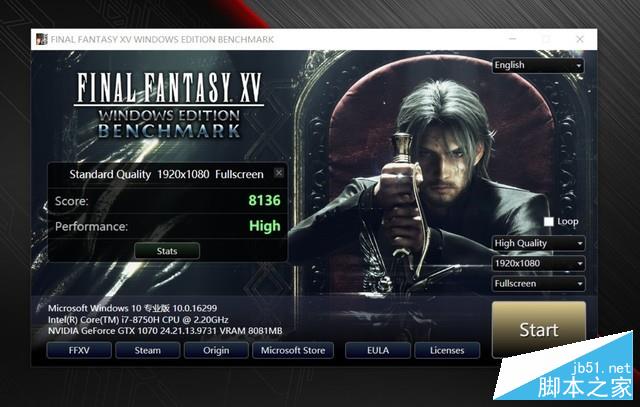Image resolution: width=640 pixels, height=407 pixels.
Task: Enable the Loop checkbox
Action: tap(549, 222)
